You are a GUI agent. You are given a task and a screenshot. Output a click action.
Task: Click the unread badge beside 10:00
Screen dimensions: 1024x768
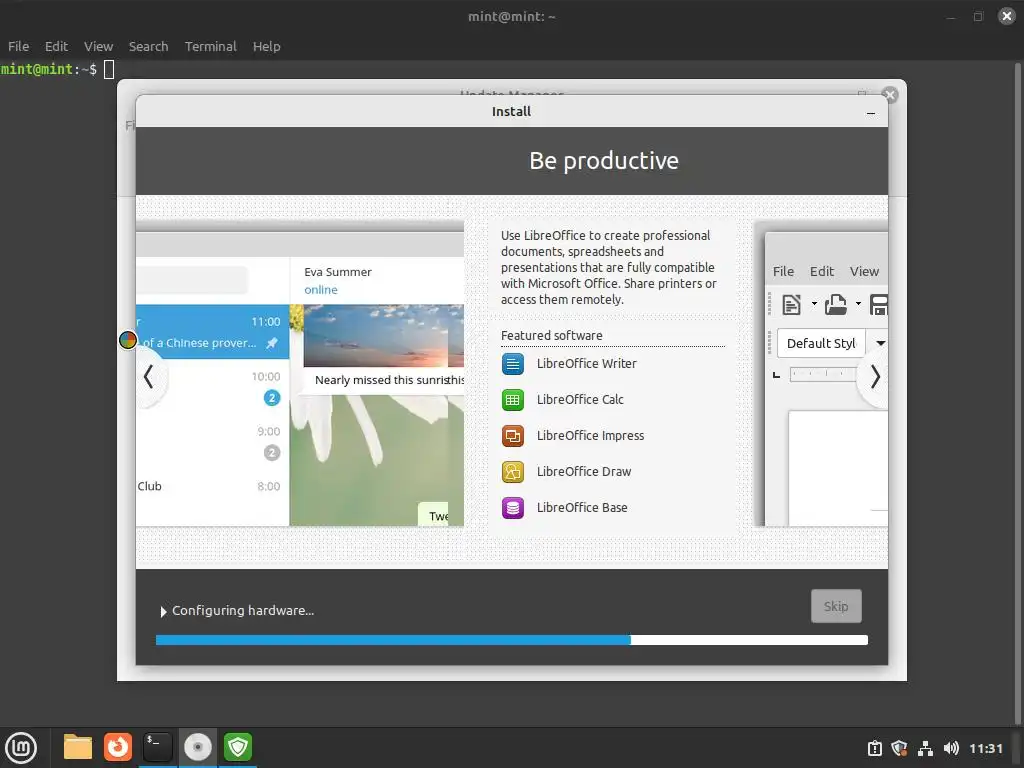272,398
